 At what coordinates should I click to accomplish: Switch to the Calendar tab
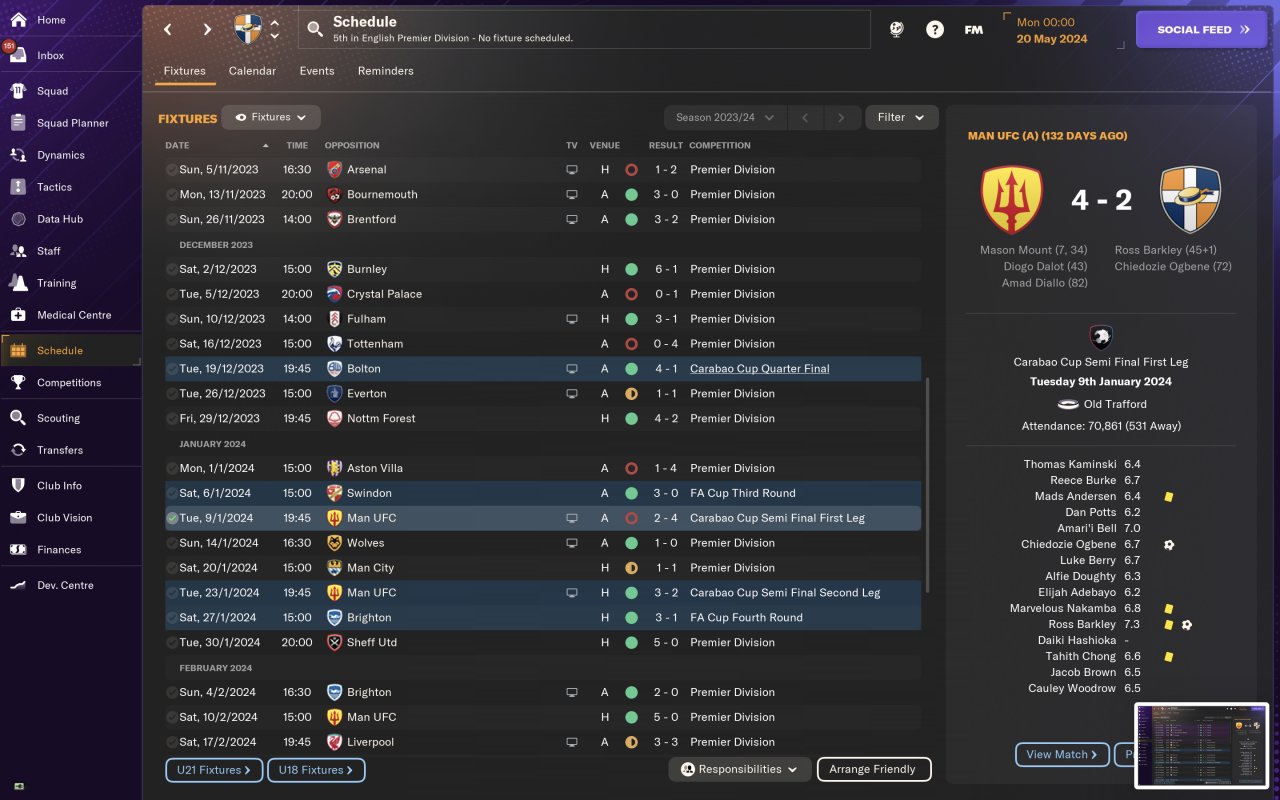point(252,71)
